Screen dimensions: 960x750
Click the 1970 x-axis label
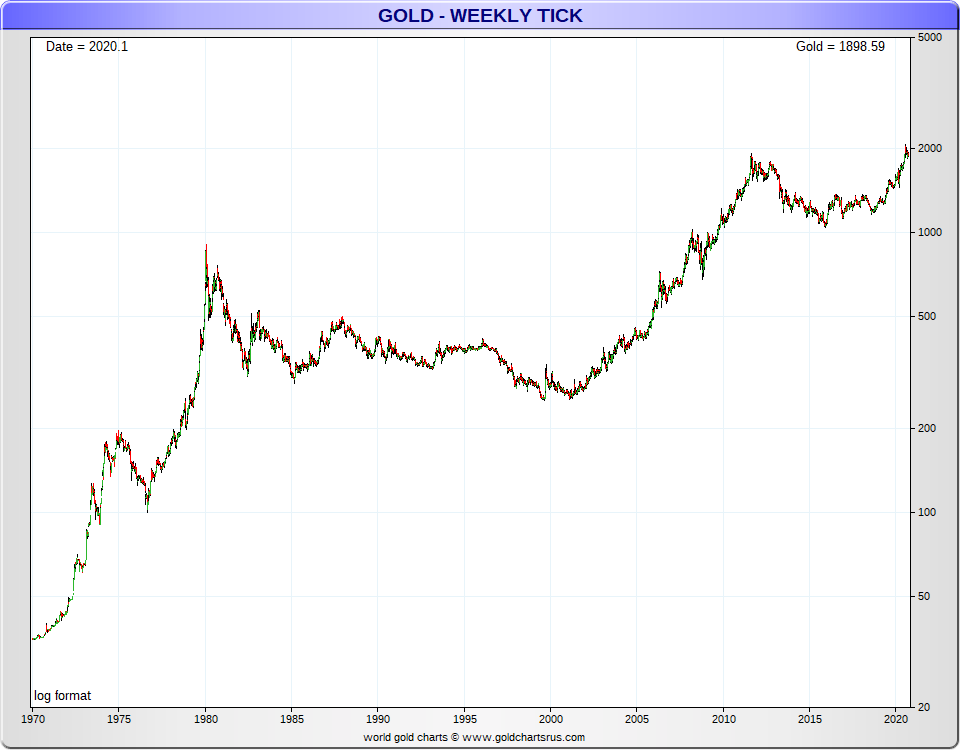33,719
